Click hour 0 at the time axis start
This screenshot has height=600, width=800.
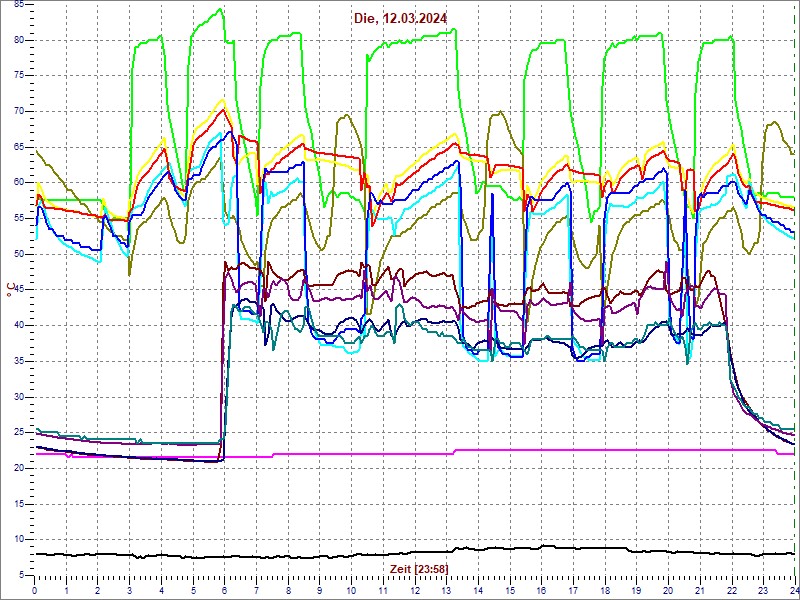coord(35,590)
